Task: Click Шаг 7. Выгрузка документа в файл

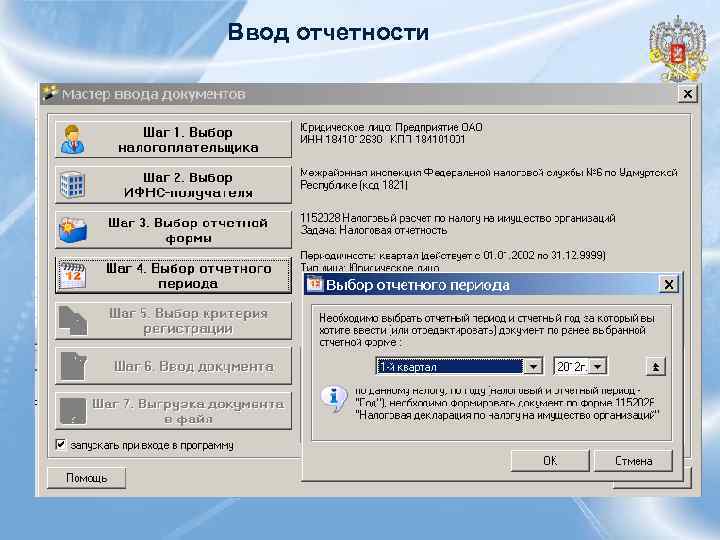Action: pos(173,411)
